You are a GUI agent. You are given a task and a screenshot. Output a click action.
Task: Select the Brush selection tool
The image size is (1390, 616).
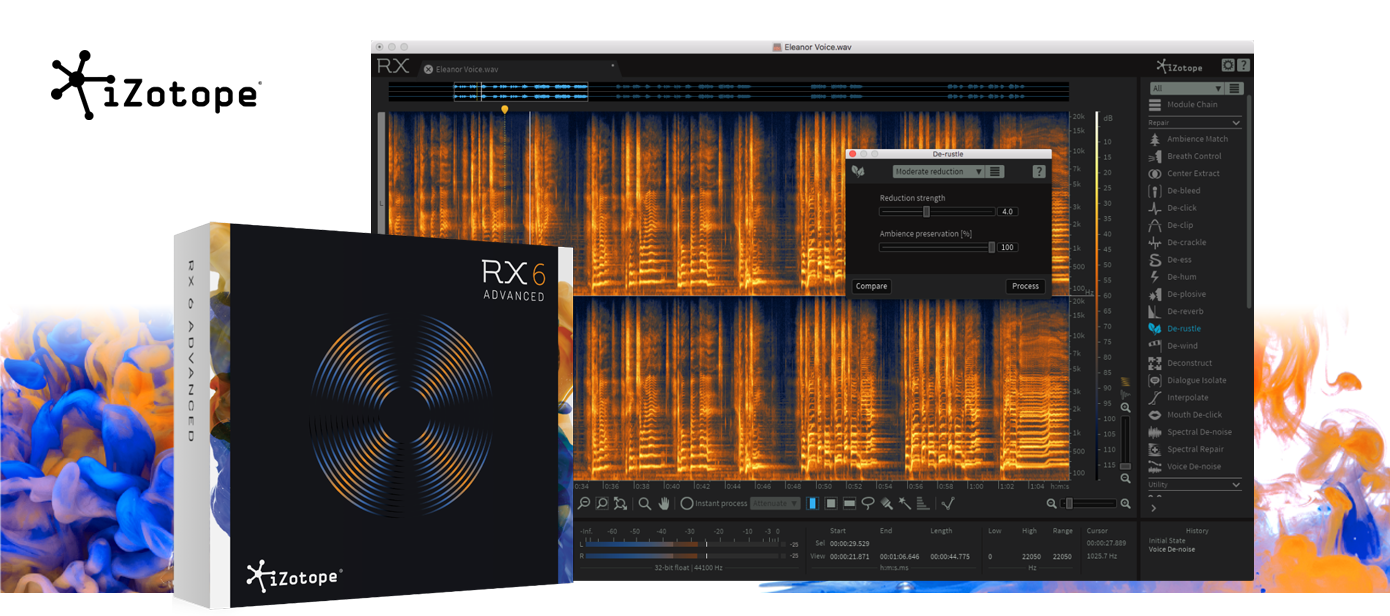886,503
